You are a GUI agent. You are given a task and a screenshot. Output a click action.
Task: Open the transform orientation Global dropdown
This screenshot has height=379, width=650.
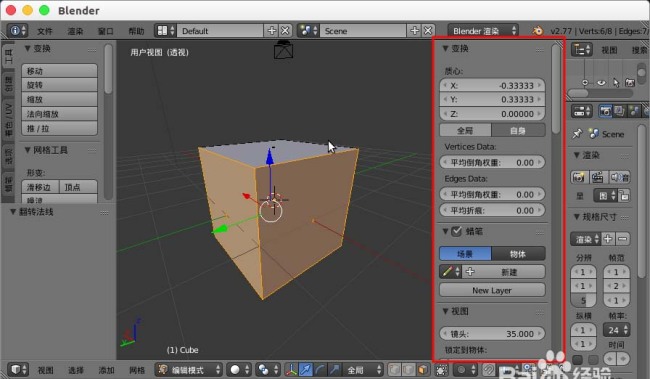click(363, 369)
